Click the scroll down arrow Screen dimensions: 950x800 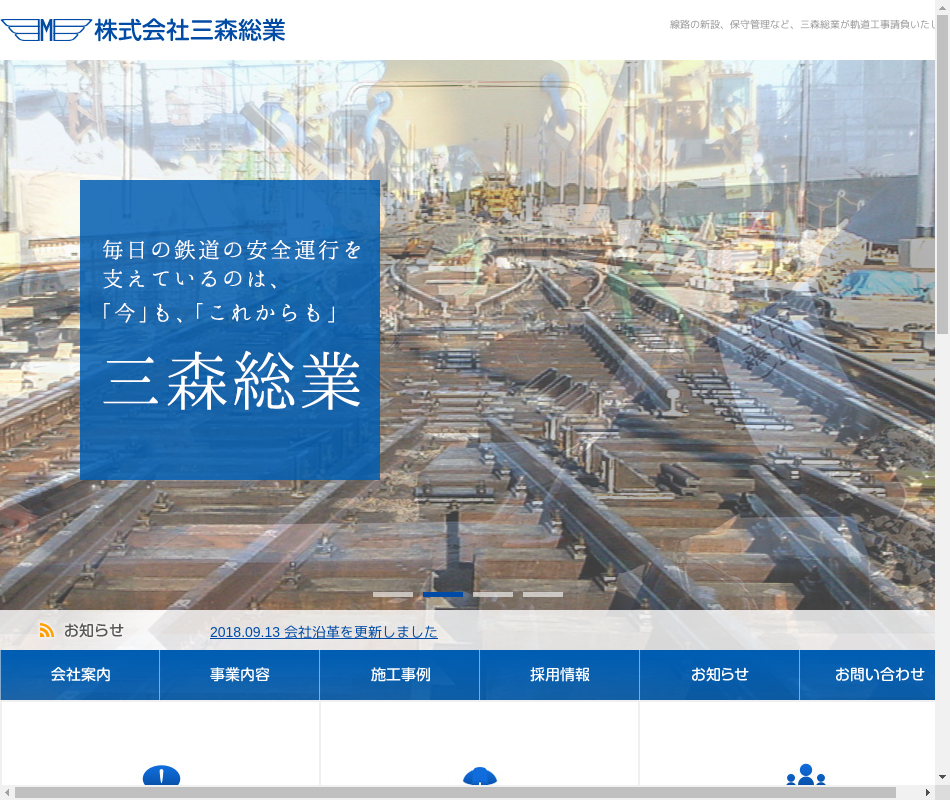[942, 777]
